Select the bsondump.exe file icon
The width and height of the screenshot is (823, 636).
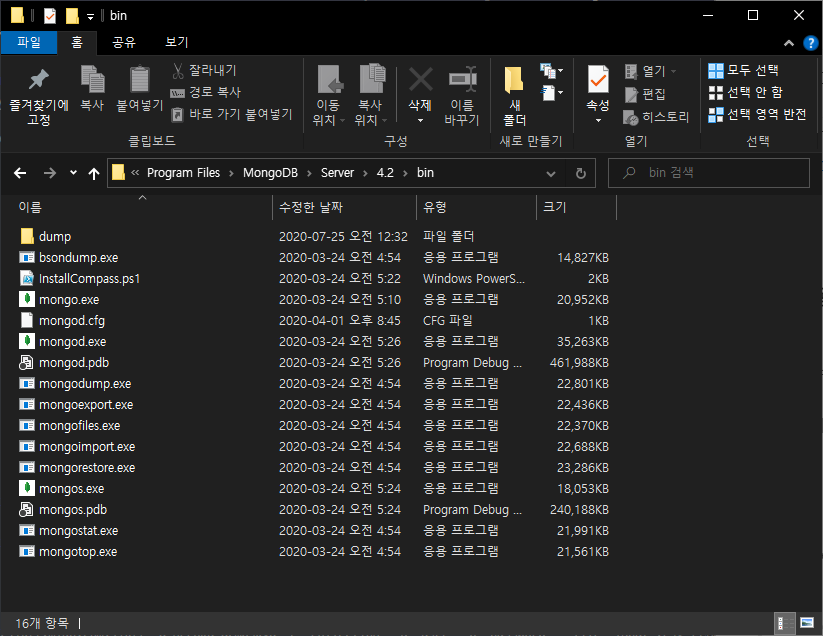[x=27, y=257]
